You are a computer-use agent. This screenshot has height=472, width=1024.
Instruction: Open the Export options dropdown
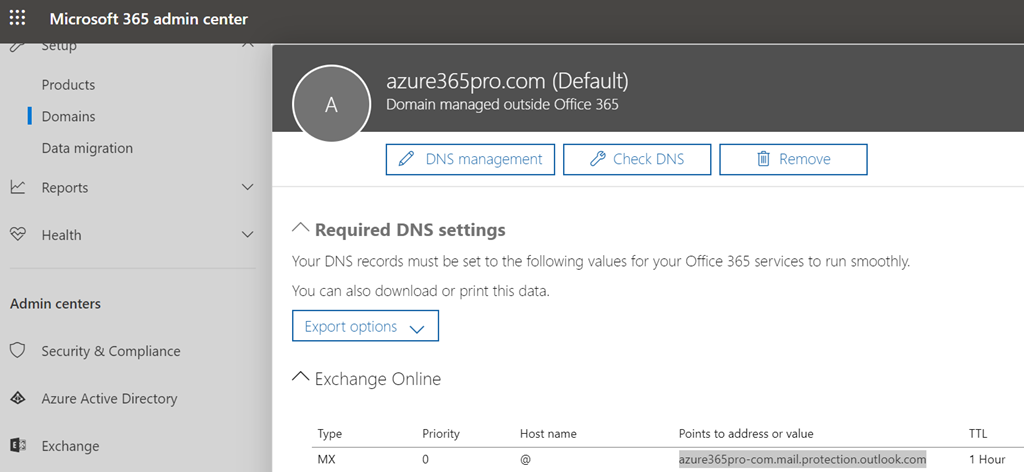[x=365, y=326]
